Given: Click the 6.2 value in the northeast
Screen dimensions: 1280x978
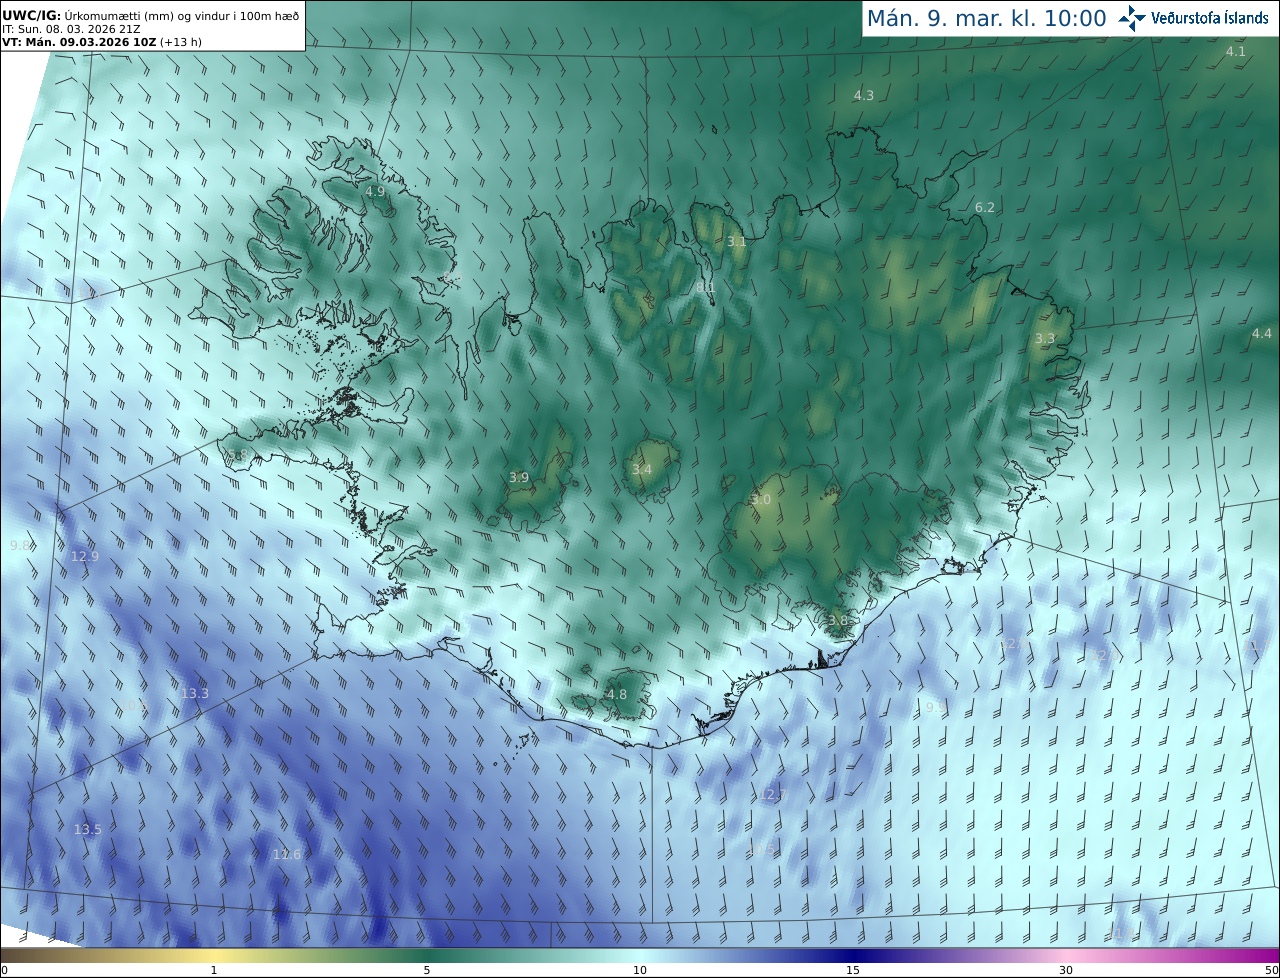Looking at the screenshot, I should 985,207.
